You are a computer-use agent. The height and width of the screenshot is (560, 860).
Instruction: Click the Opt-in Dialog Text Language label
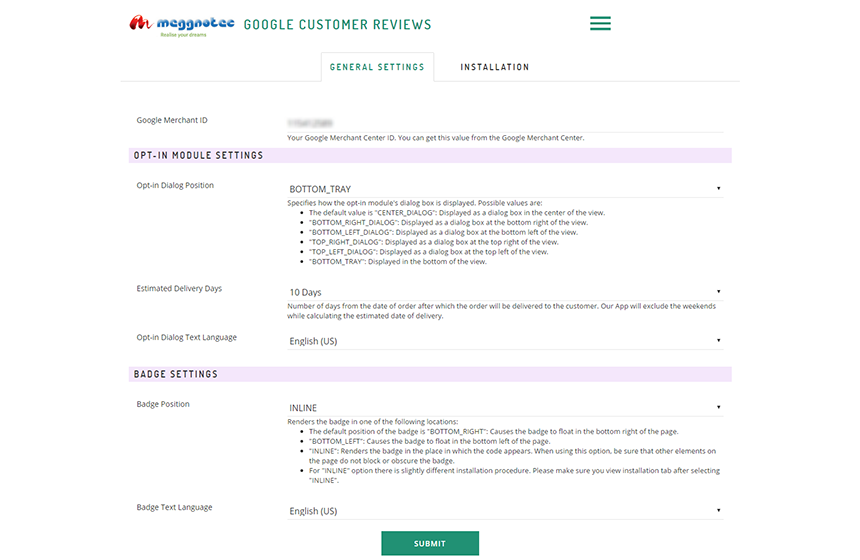point(186,337)
